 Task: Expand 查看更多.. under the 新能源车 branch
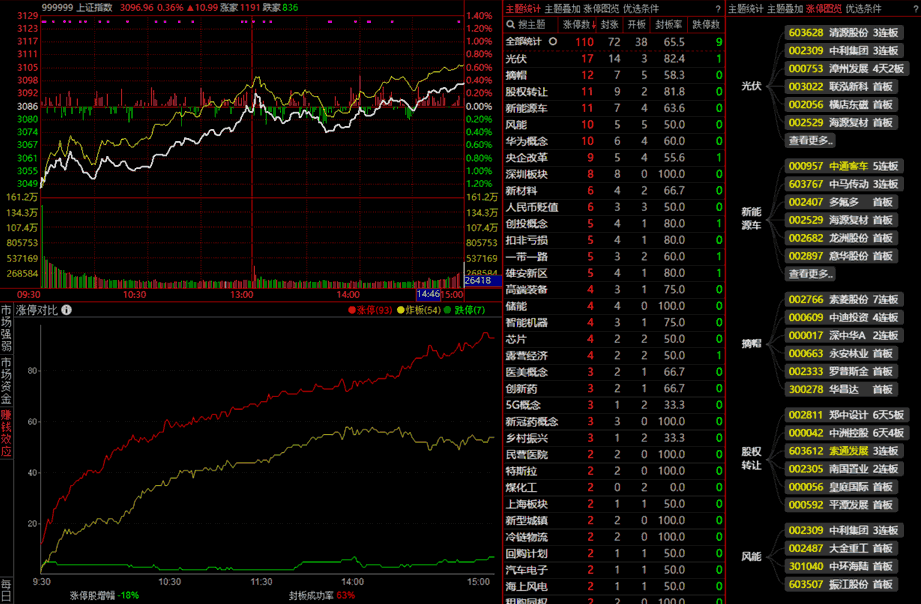pyautogui.click(x=811, y=274)
